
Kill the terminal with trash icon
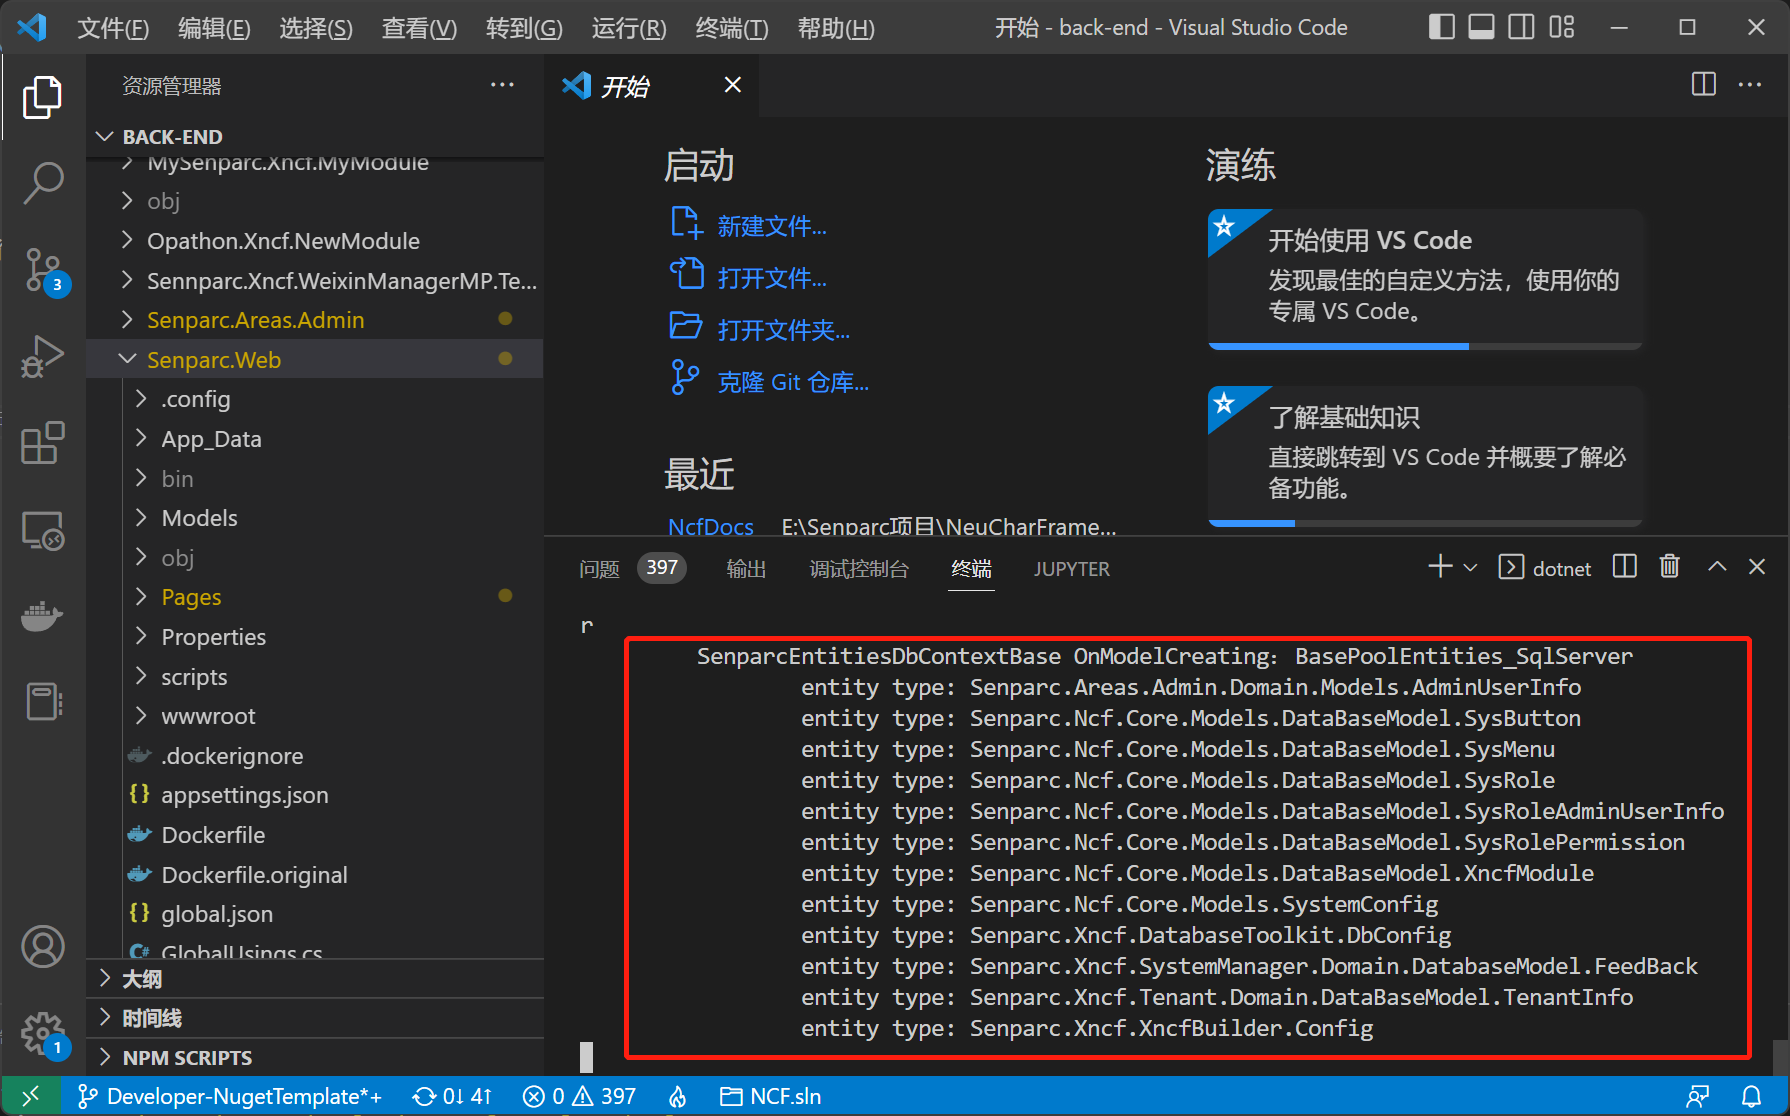[x=1669, y=567]
